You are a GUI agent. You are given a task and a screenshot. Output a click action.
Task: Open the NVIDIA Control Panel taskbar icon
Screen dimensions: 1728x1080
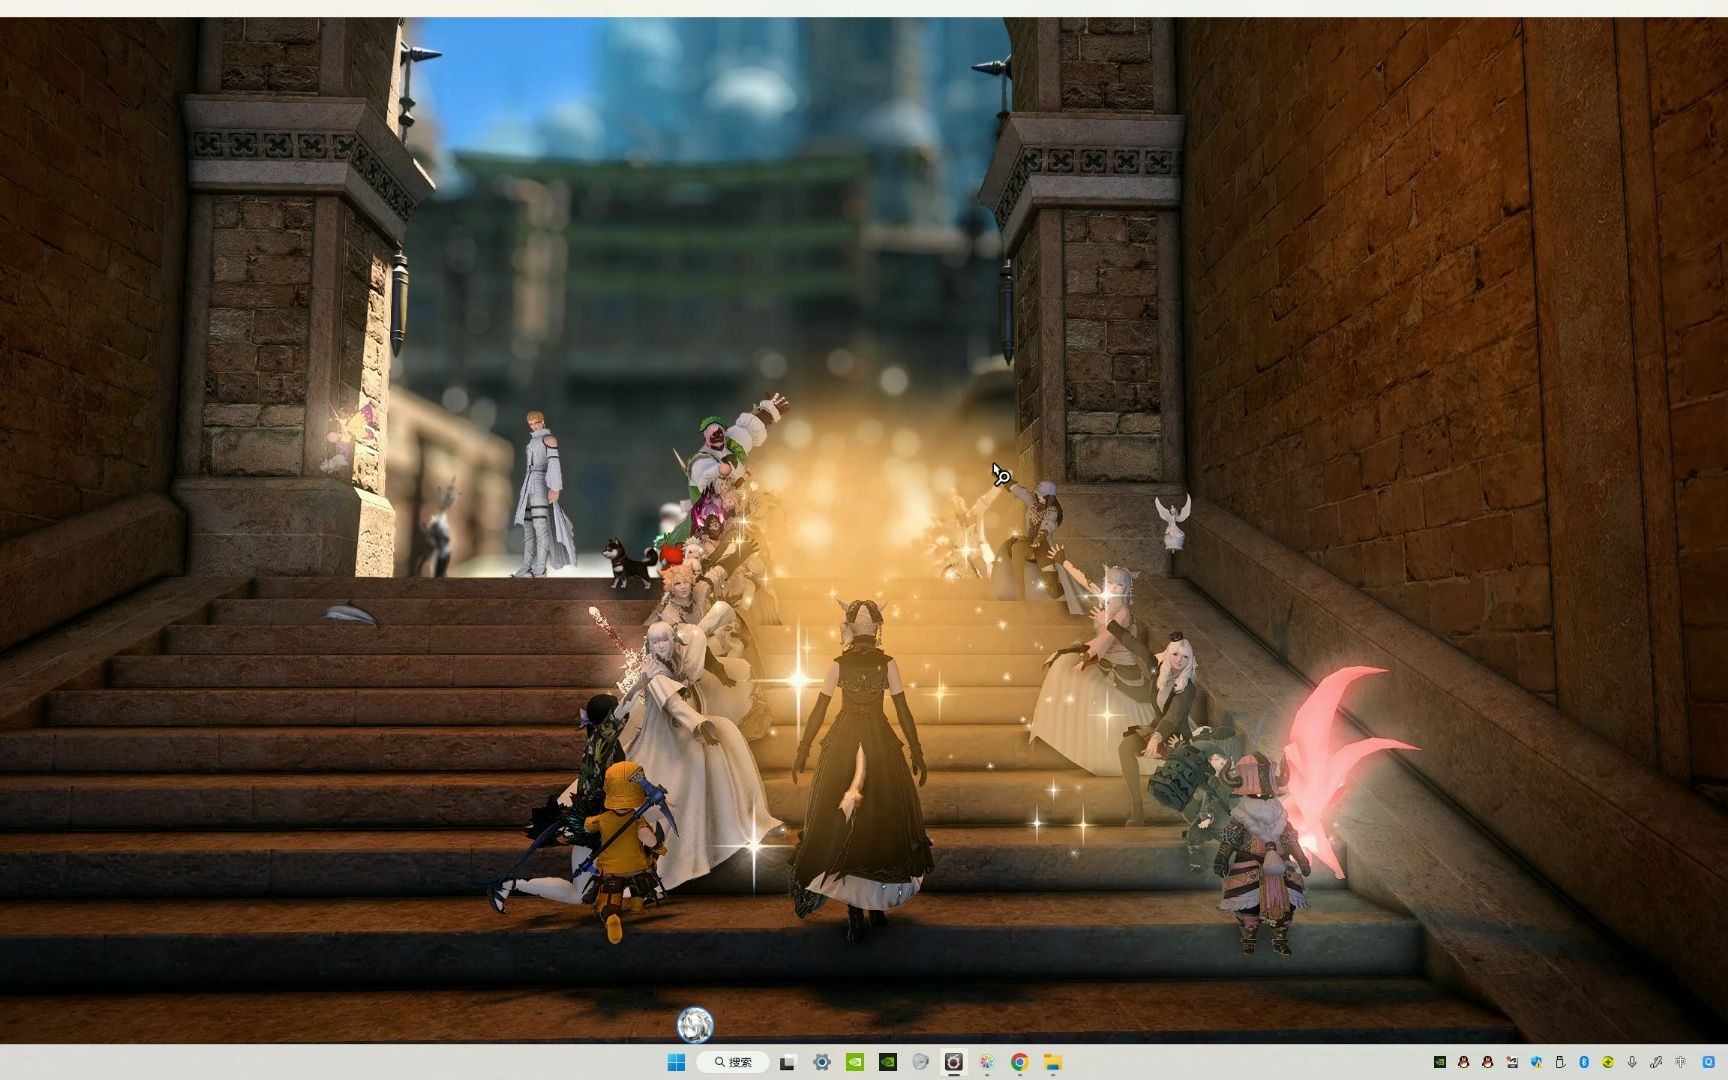[x=888, y=1063]
